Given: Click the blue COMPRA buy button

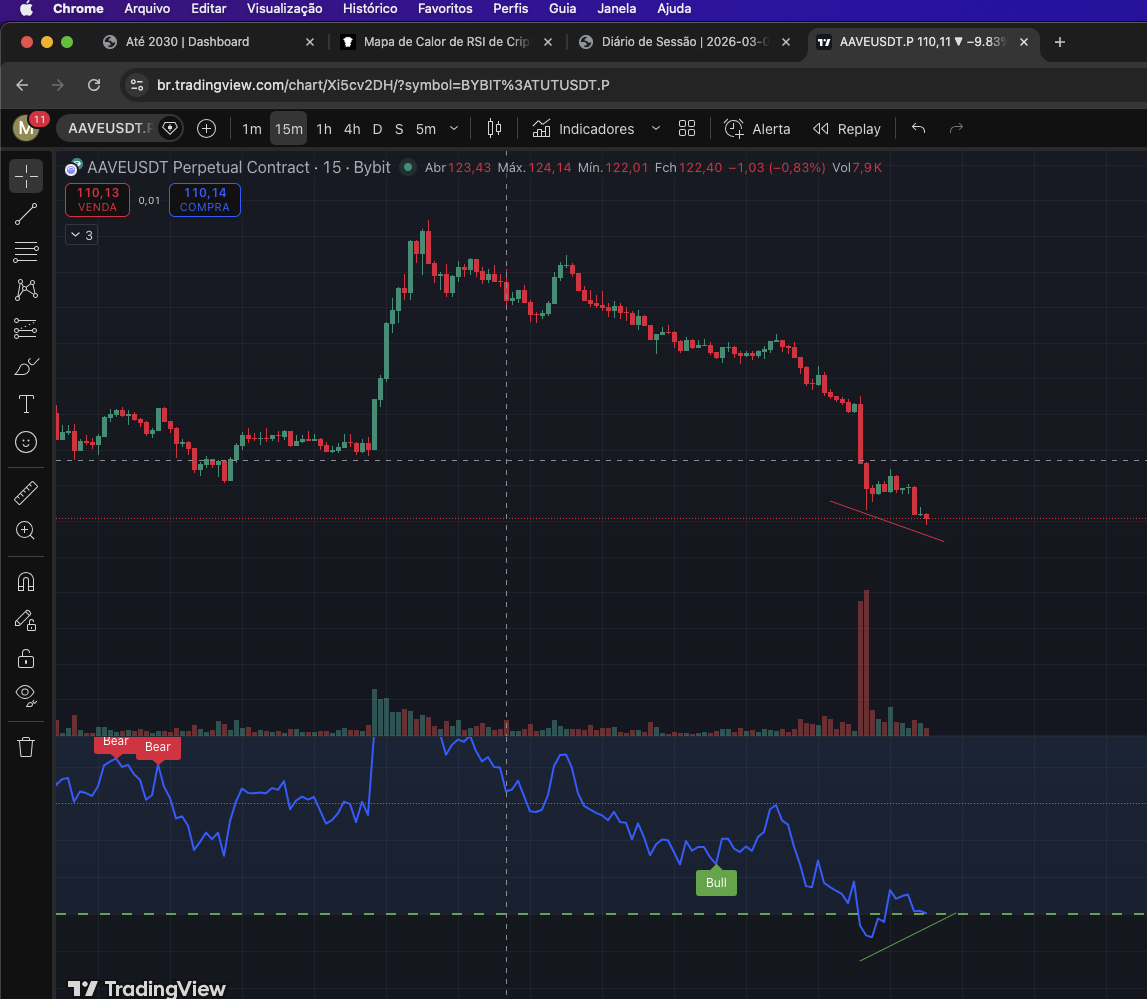Looking at the screenshot, I should [205, 200].
